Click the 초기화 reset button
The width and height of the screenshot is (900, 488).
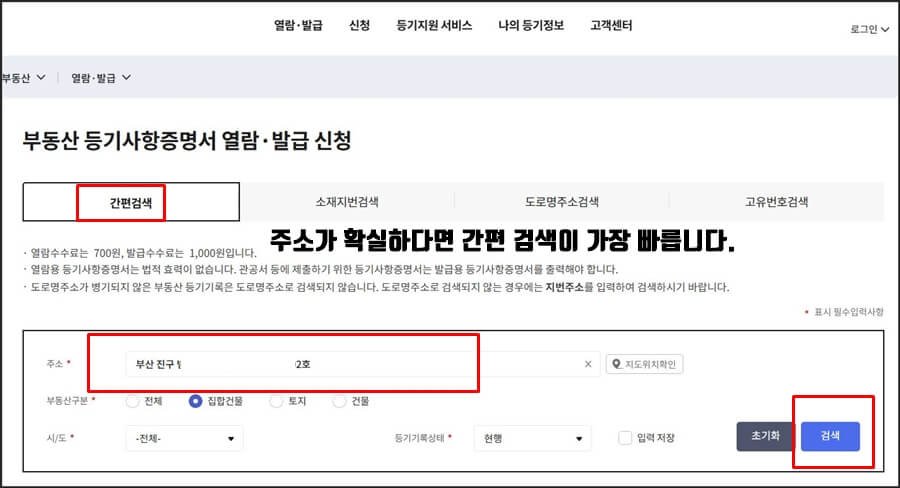(766, 436)
